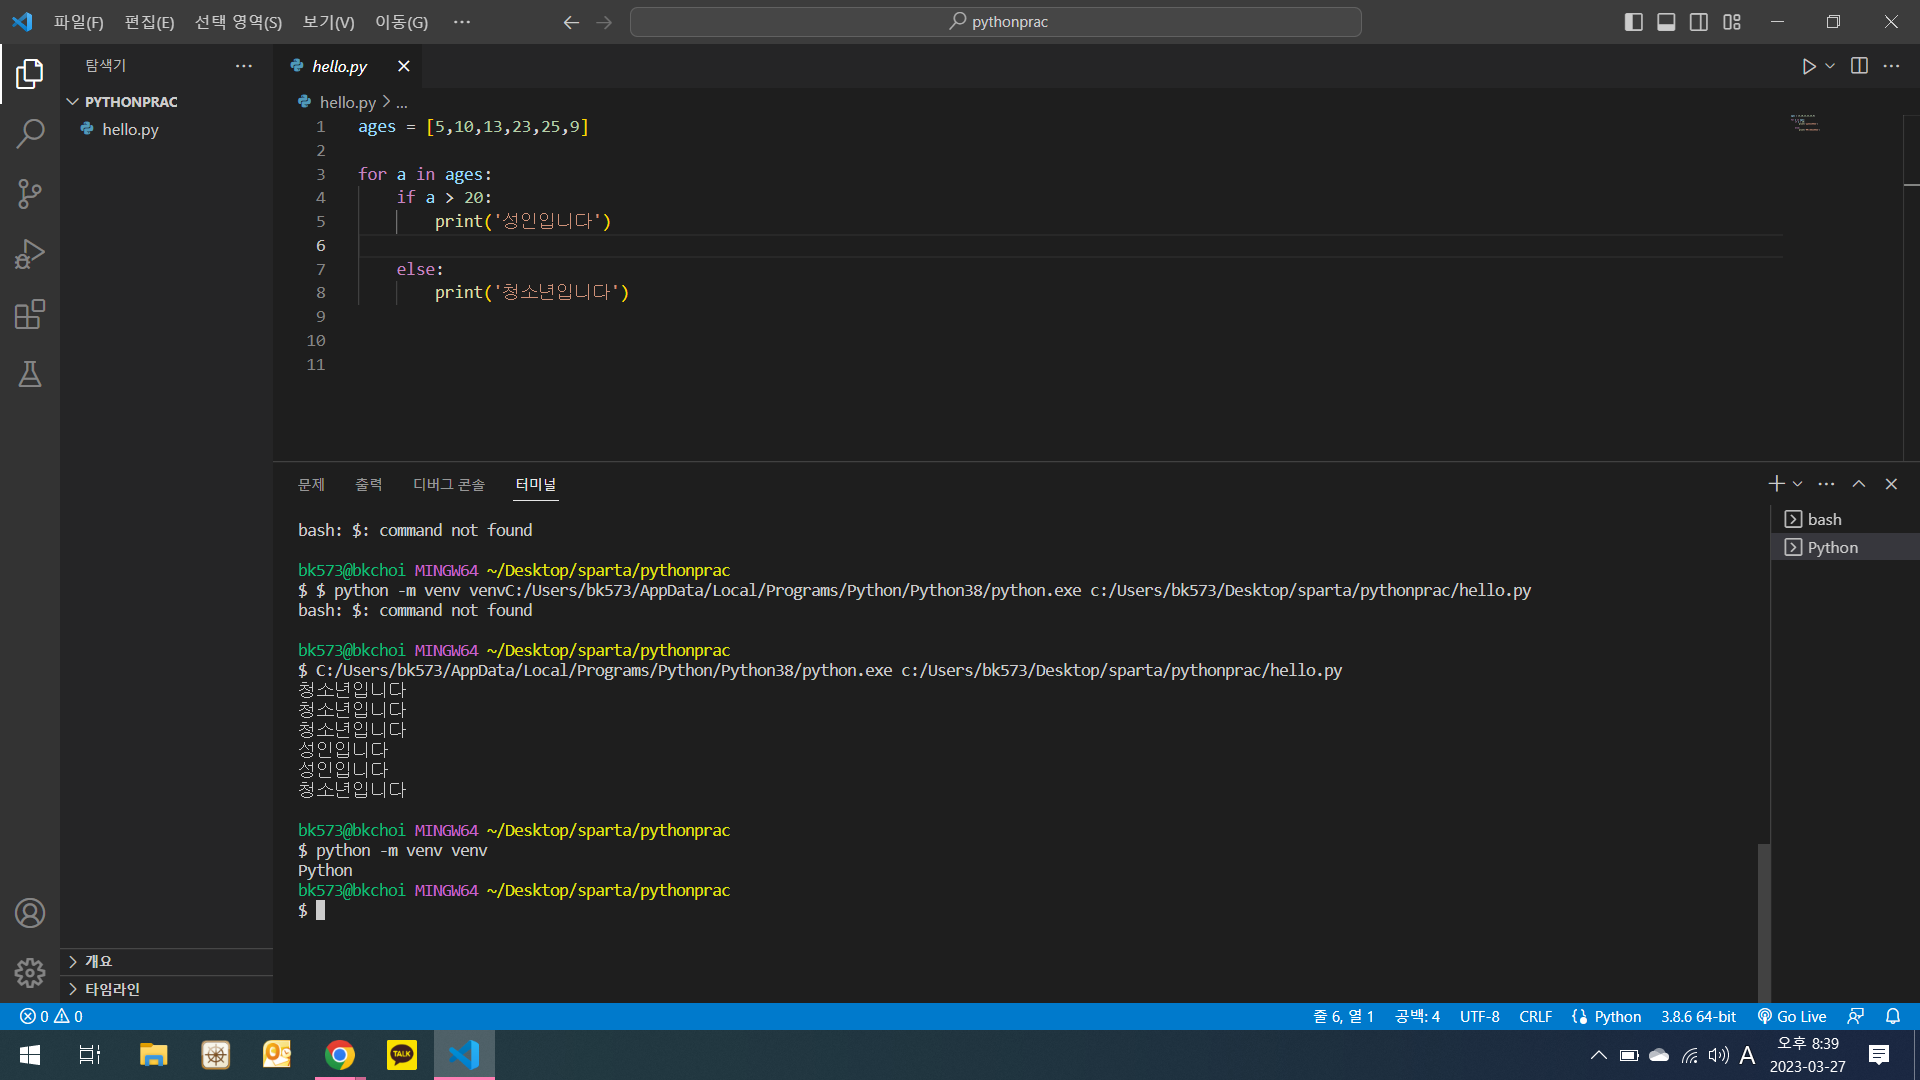Viewport: 1920px width, 1080px height.
Task: Switch to the 디버그 콘솔 tab
Action: (449, 484)
